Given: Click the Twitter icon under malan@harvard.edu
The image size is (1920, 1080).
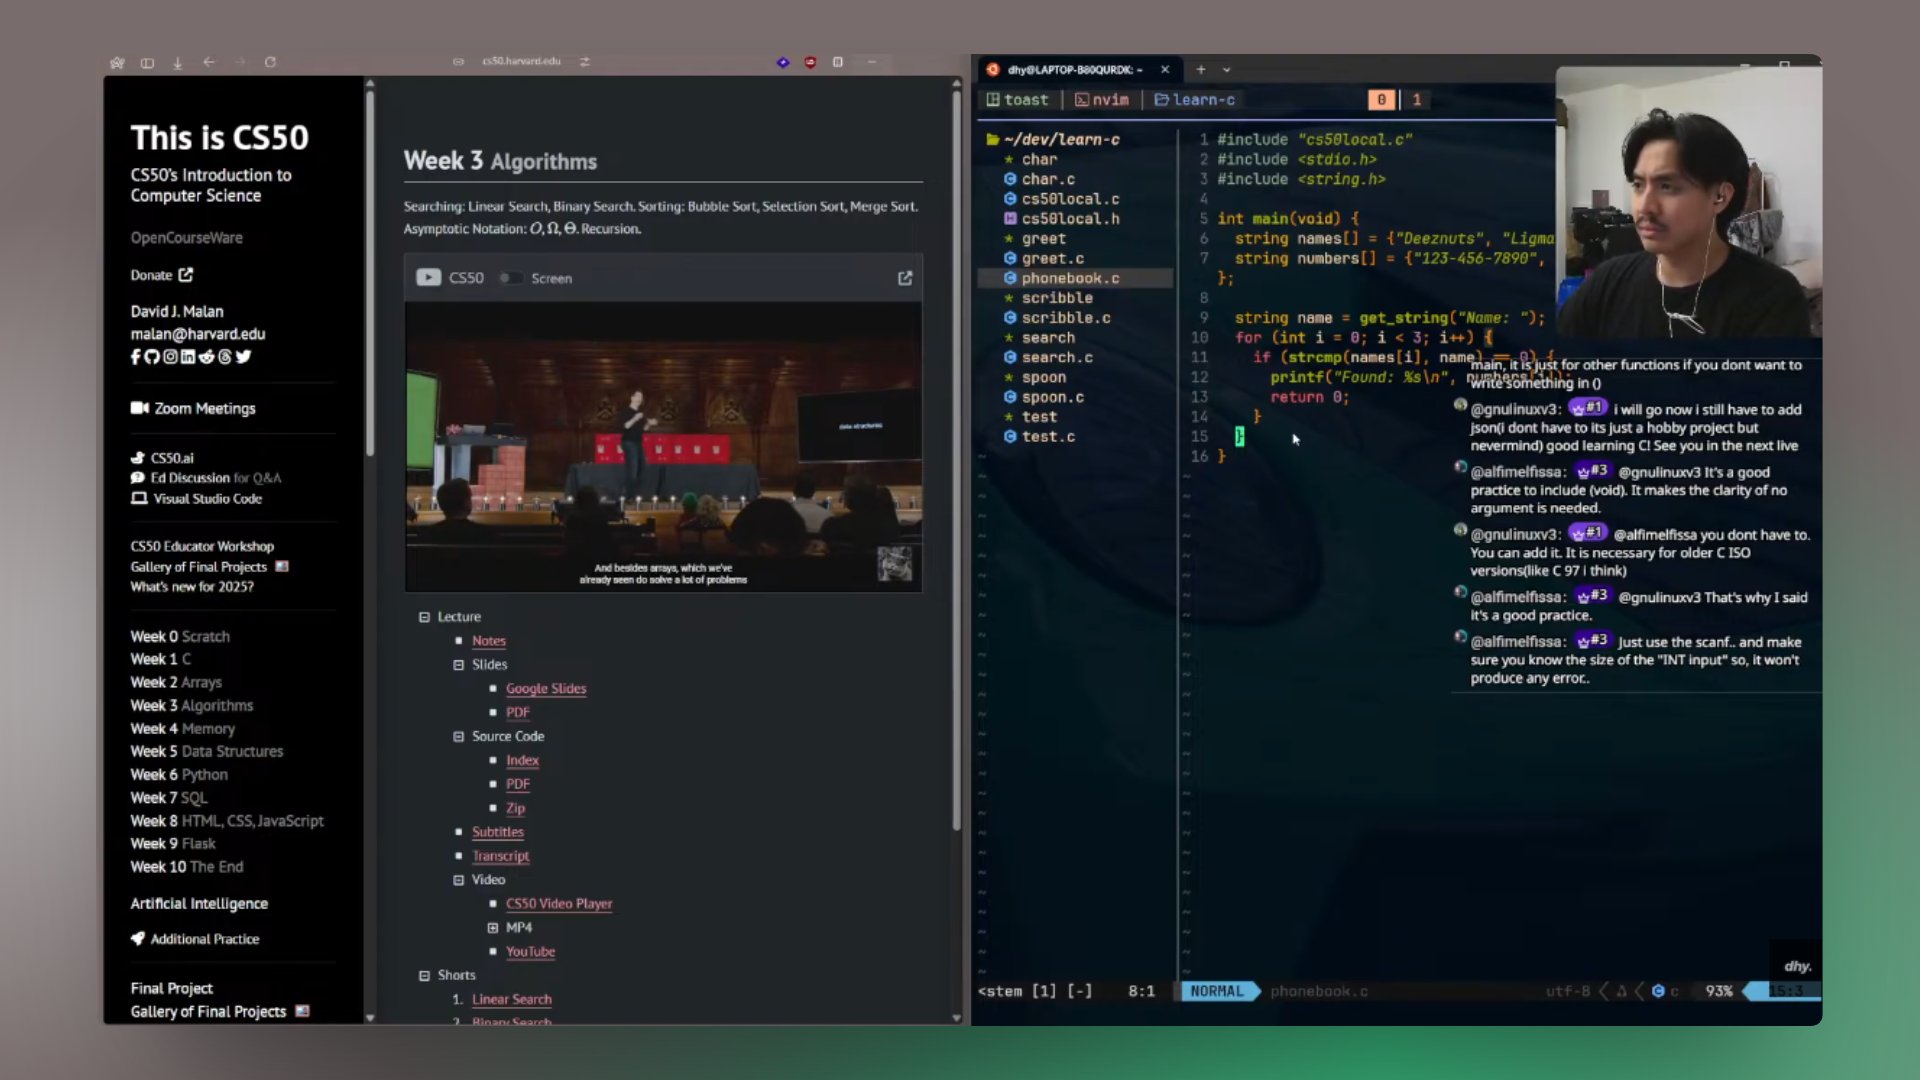Looking at the screenshot, I should [243, 357].
